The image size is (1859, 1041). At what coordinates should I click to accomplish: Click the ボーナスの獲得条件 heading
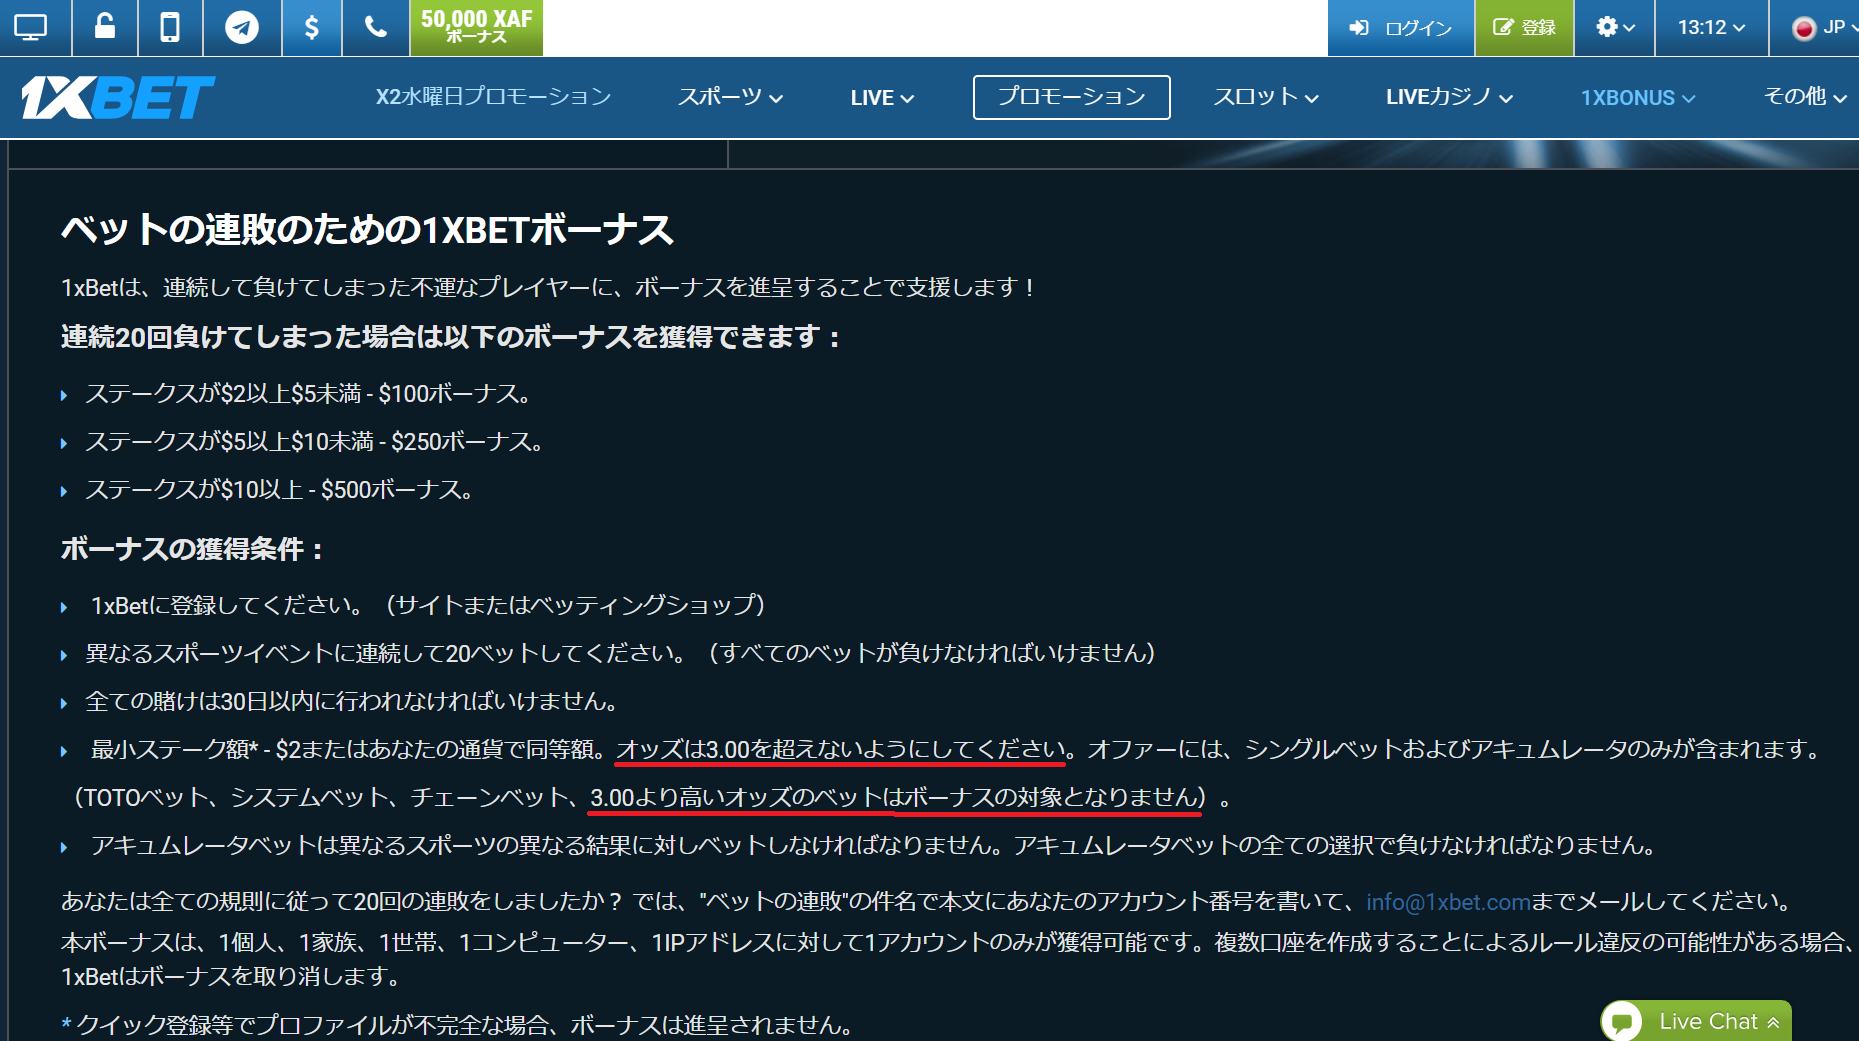pyautogui.click(x=191, y=548)
